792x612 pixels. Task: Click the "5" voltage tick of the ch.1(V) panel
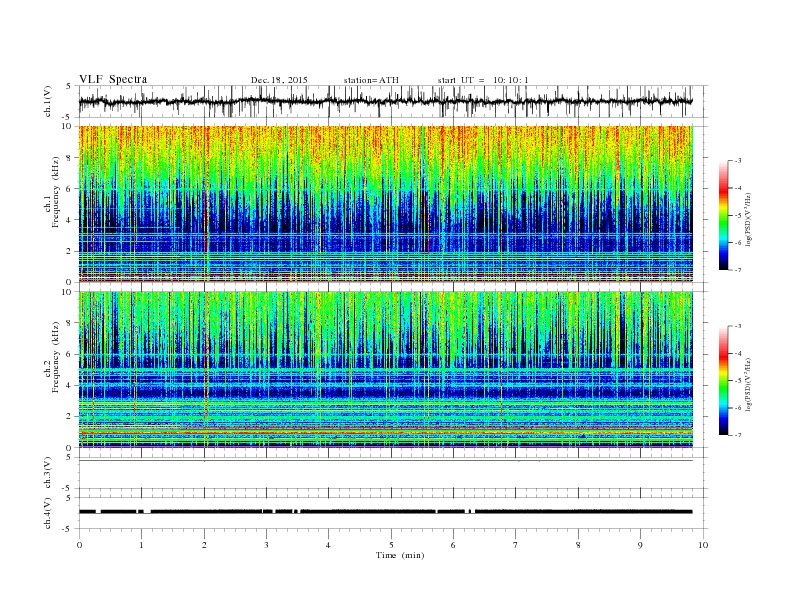click(69, 86)
